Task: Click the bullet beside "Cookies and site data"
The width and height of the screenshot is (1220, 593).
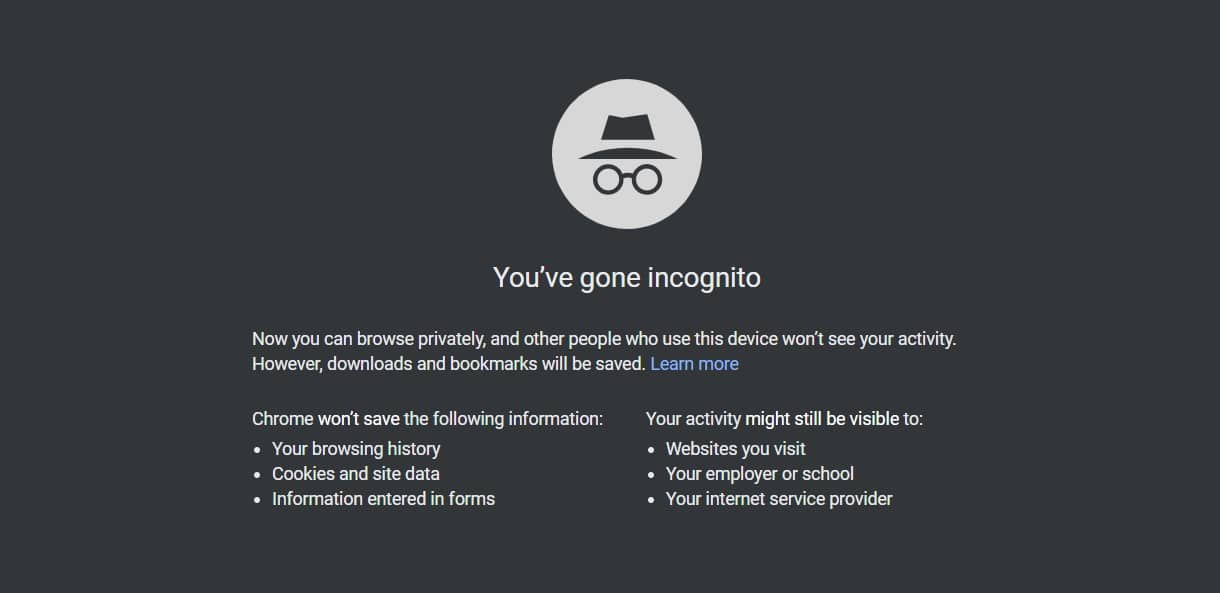Action: click(258, 475)
